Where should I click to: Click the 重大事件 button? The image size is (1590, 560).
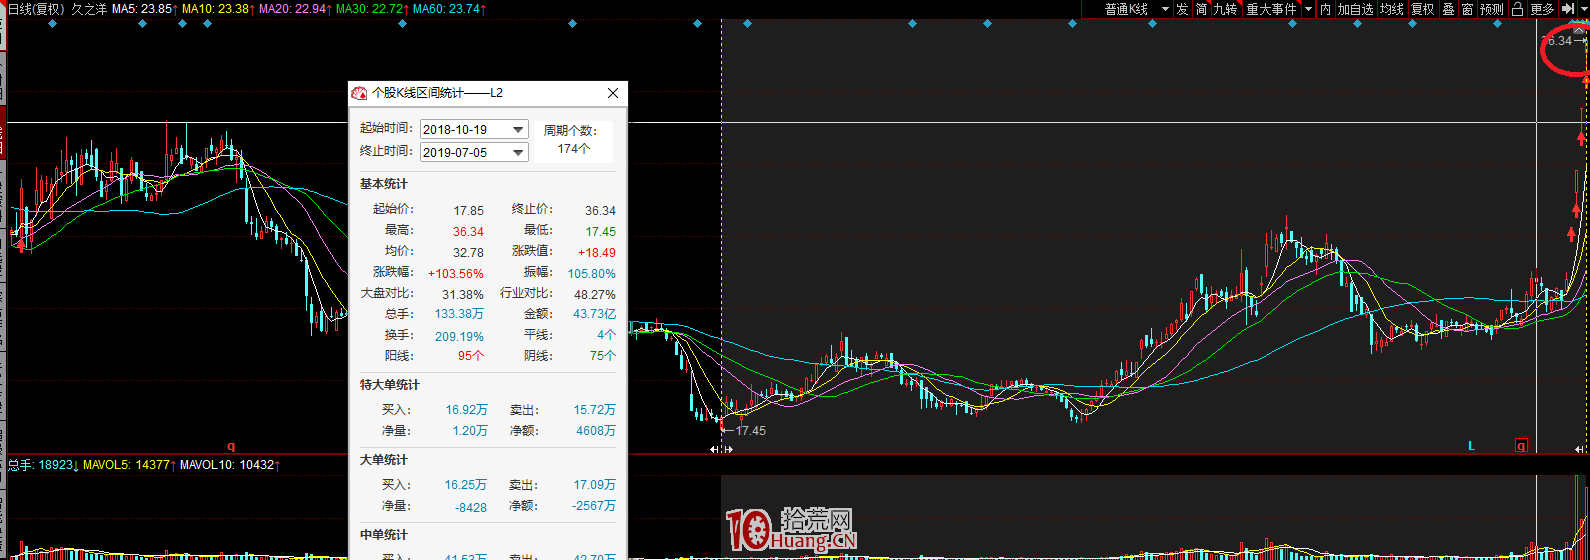(1271, 9)
